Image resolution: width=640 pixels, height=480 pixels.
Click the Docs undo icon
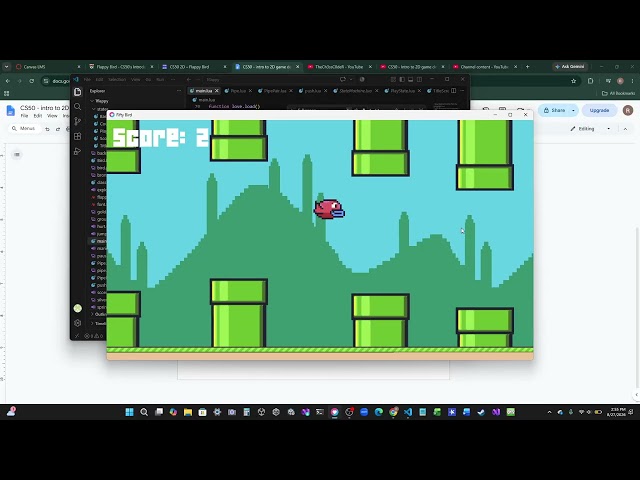[47, 129]
